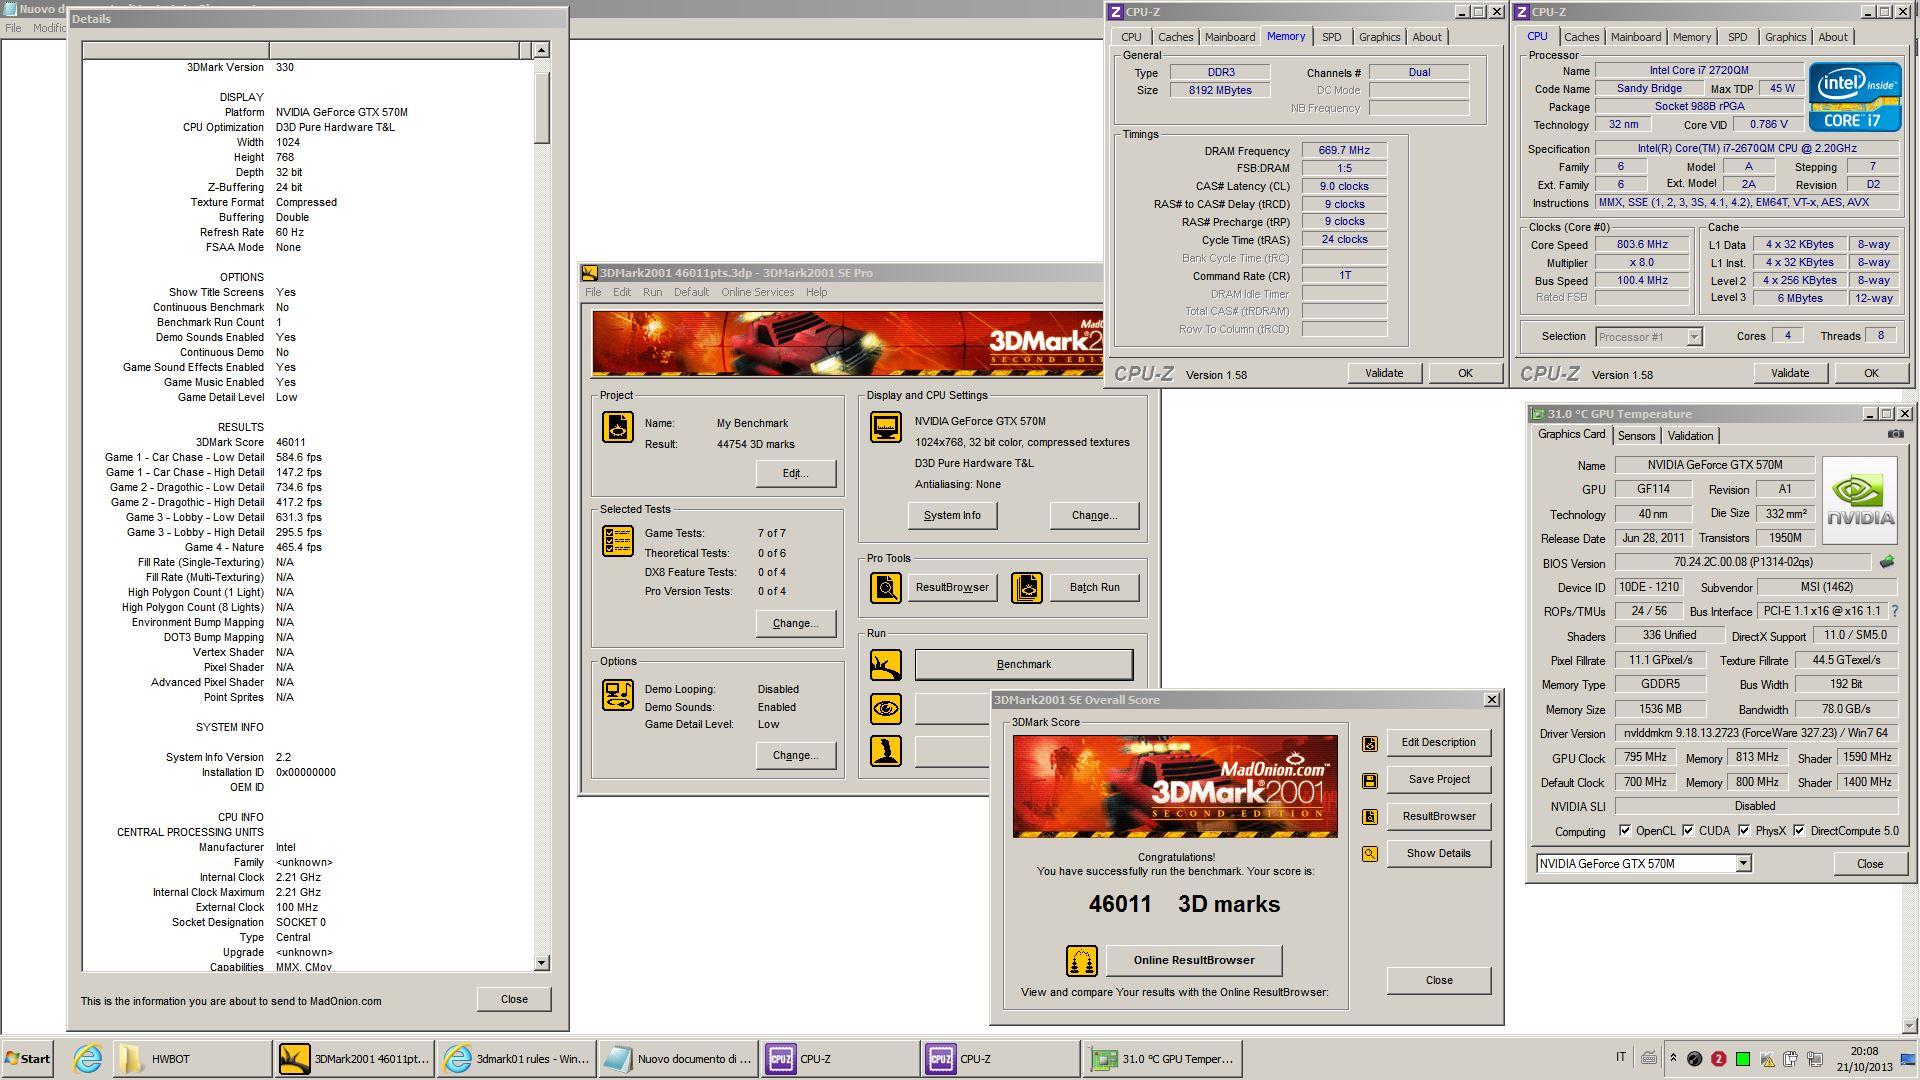Toggle the CUDA checkbox in GPU-Z

point(1688,831)
